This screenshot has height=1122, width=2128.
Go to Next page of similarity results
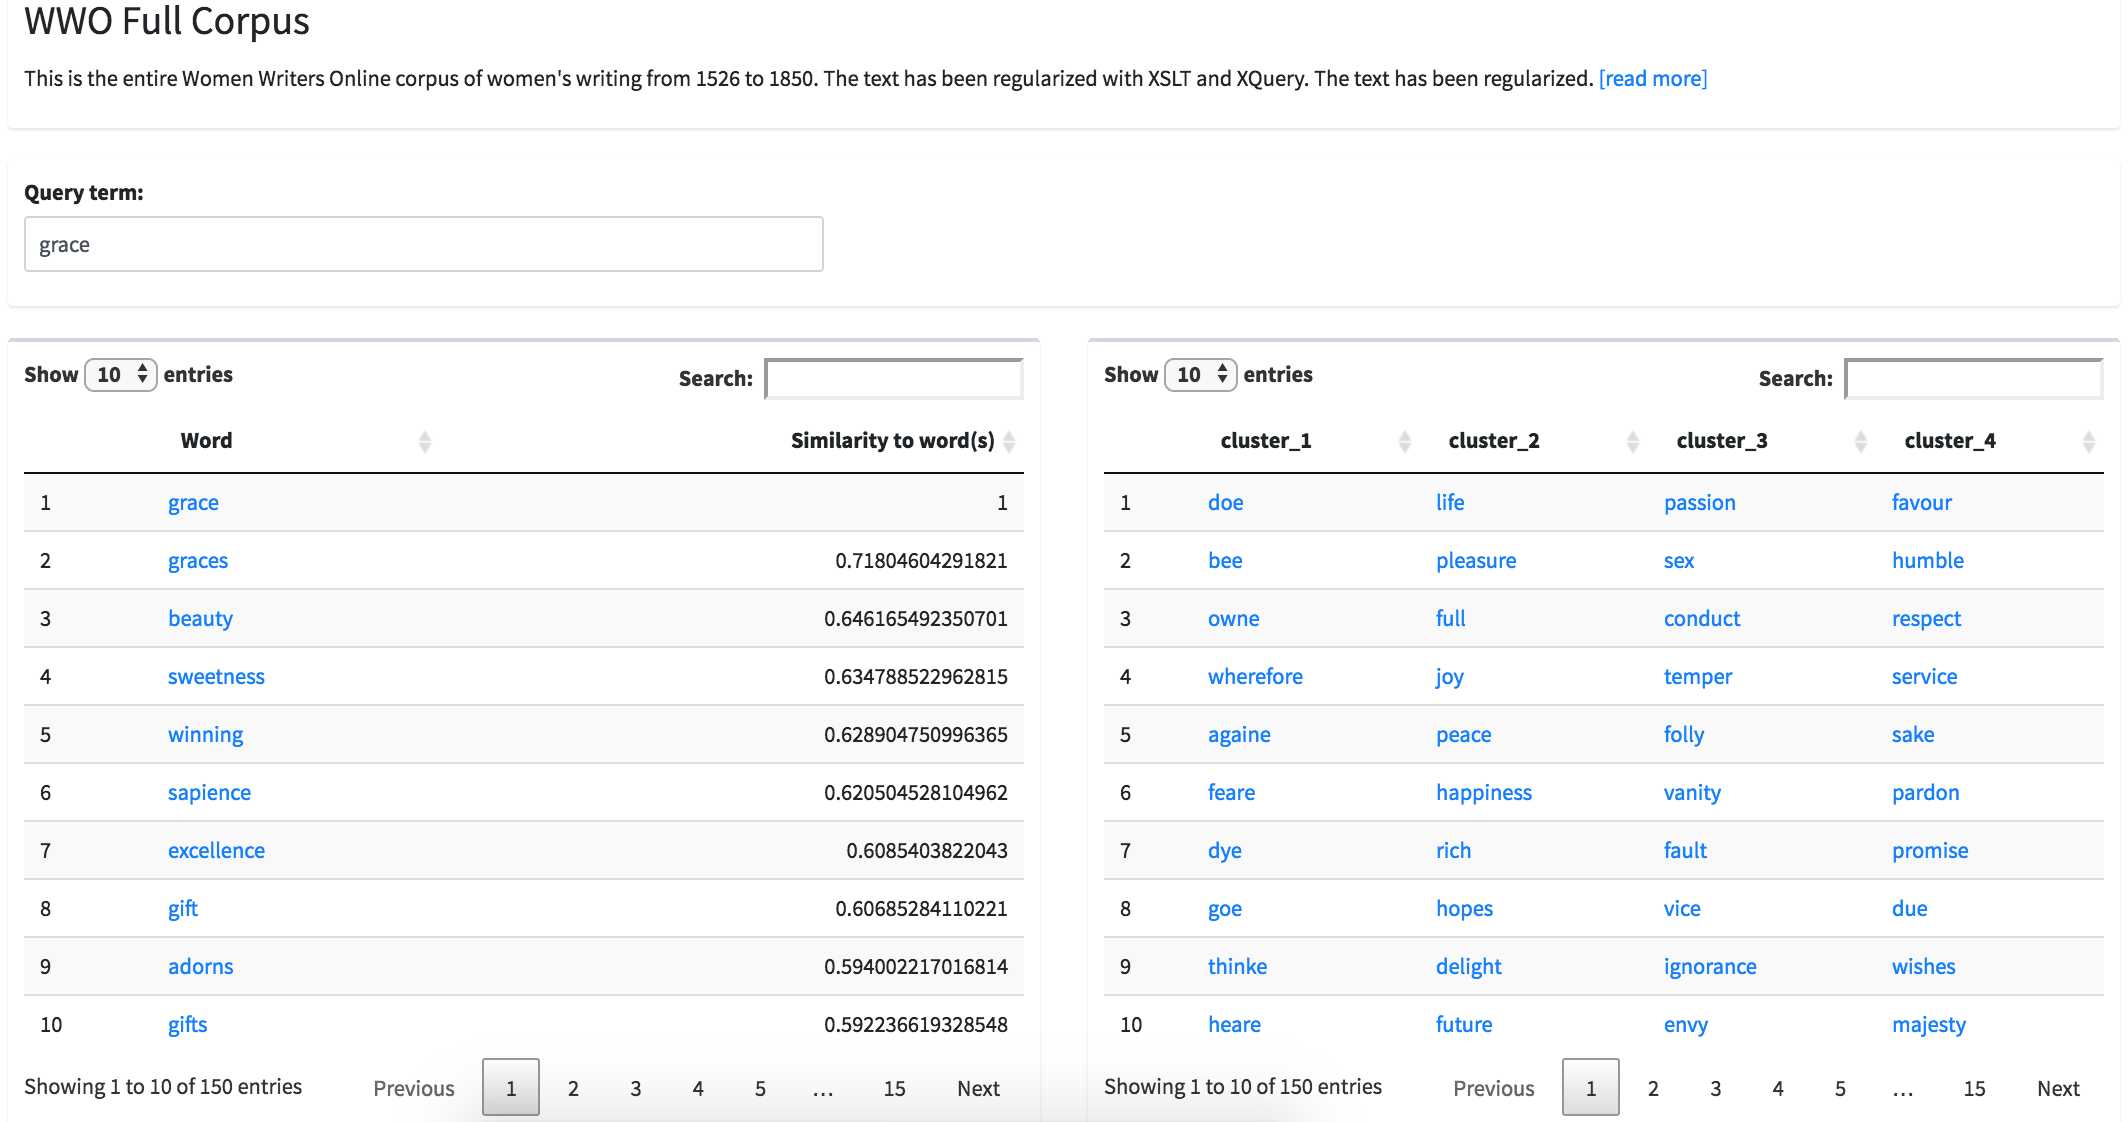point(977,1088)
